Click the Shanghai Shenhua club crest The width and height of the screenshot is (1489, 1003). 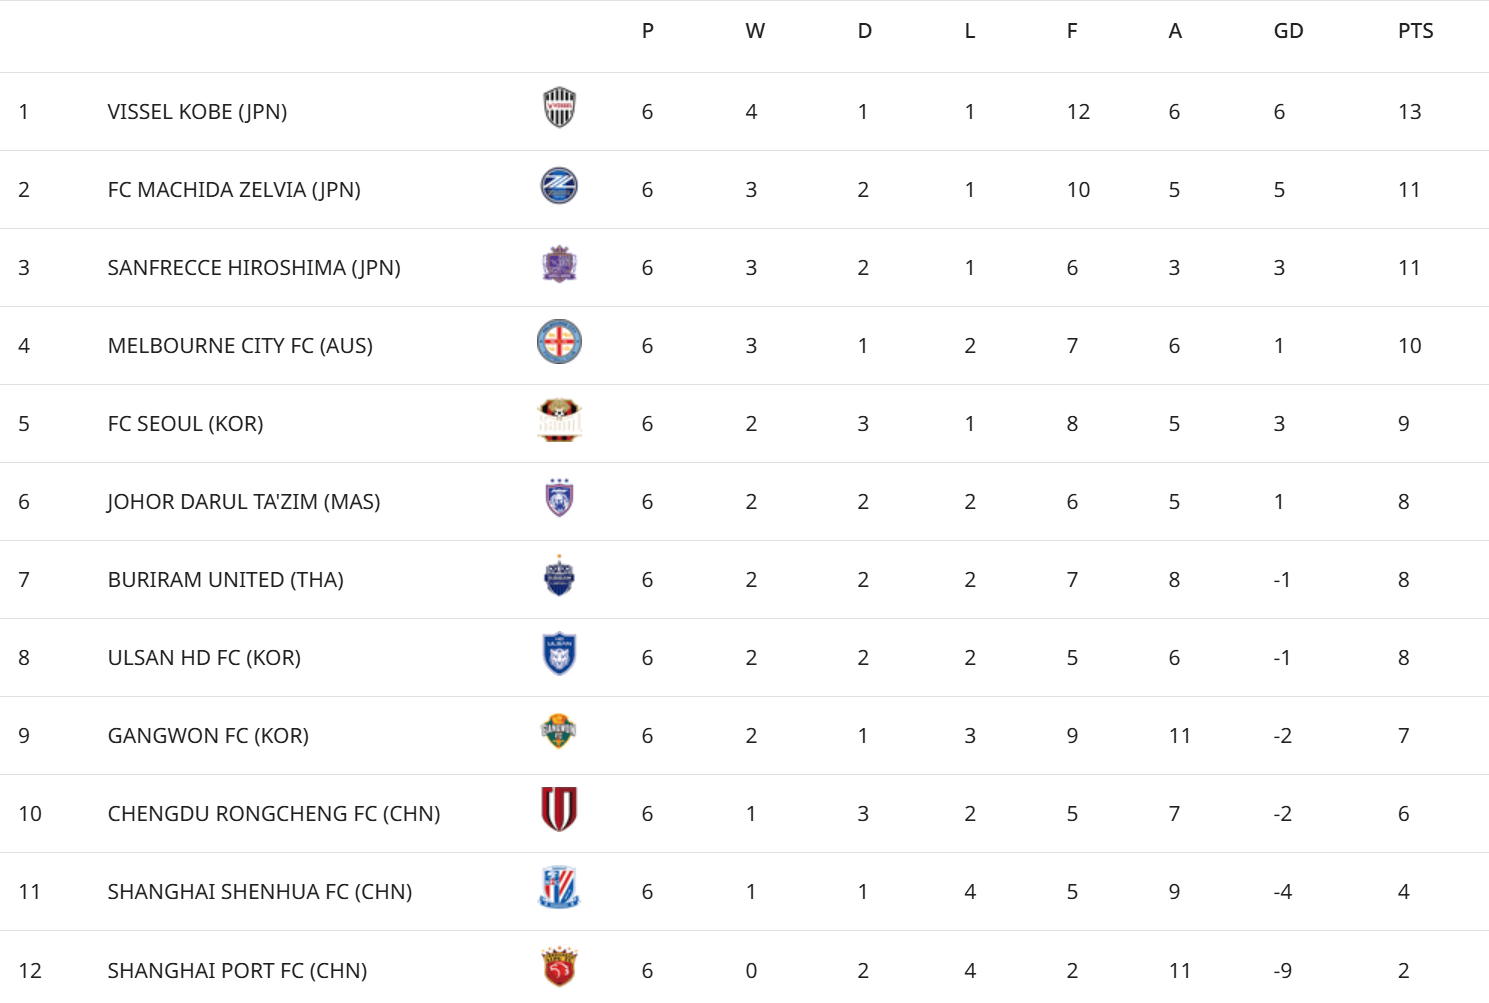(x=559, y=888)
